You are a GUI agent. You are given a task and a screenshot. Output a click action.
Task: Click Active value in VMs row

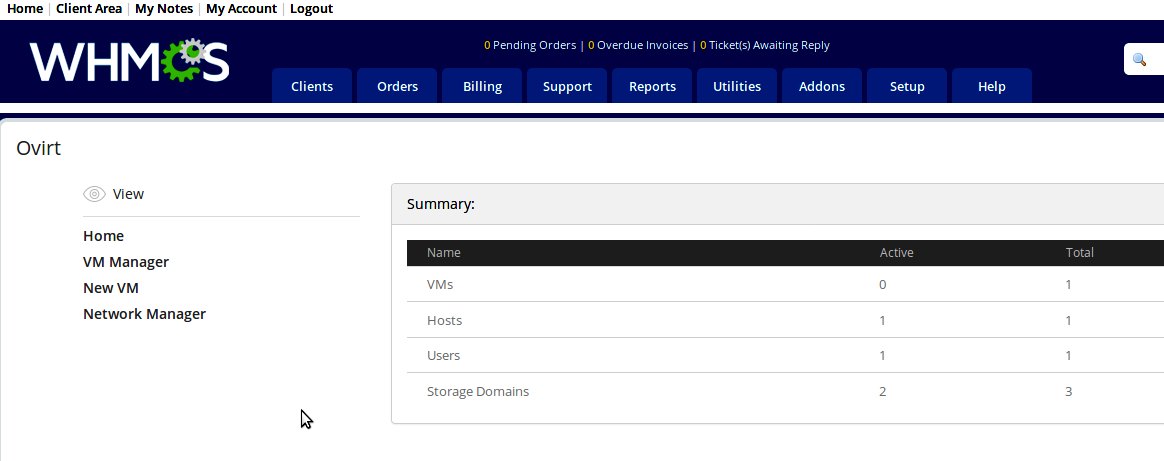[x=883, y=284]
